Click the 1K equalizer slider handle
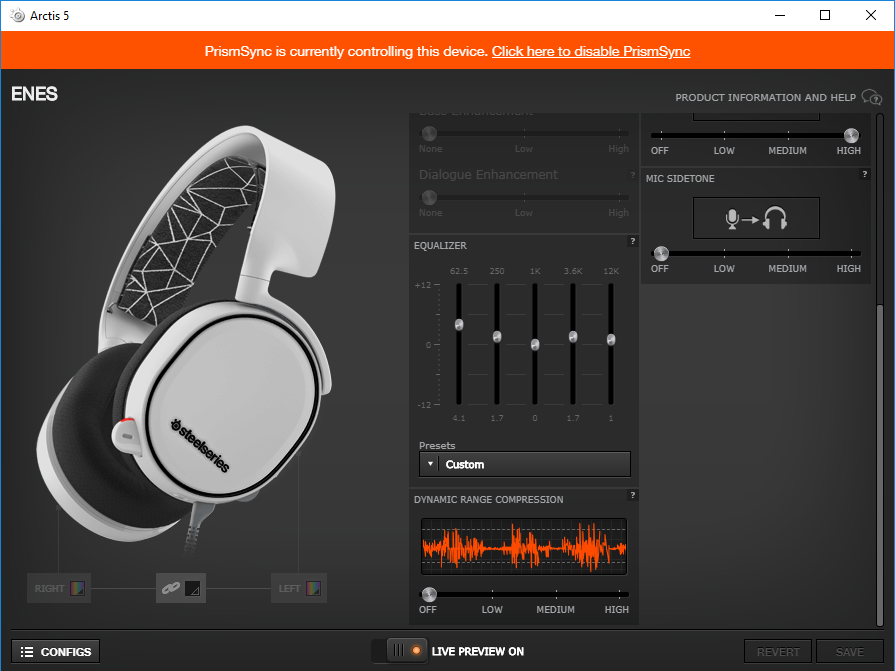This screenshot has width=895, height=671. tap(535, 345)
